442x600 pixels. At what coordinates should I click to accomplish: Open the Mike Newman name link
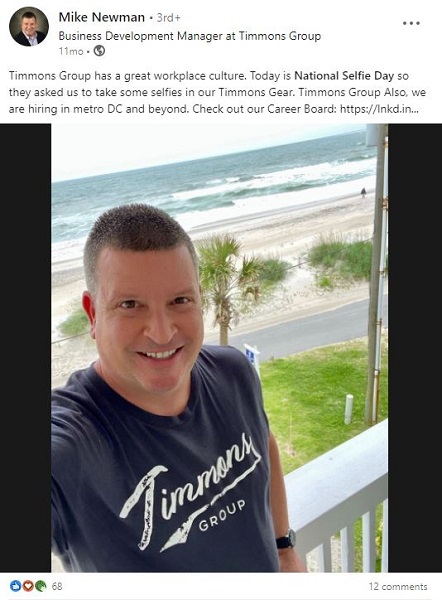pyautogui.click(x=101, y=17)
